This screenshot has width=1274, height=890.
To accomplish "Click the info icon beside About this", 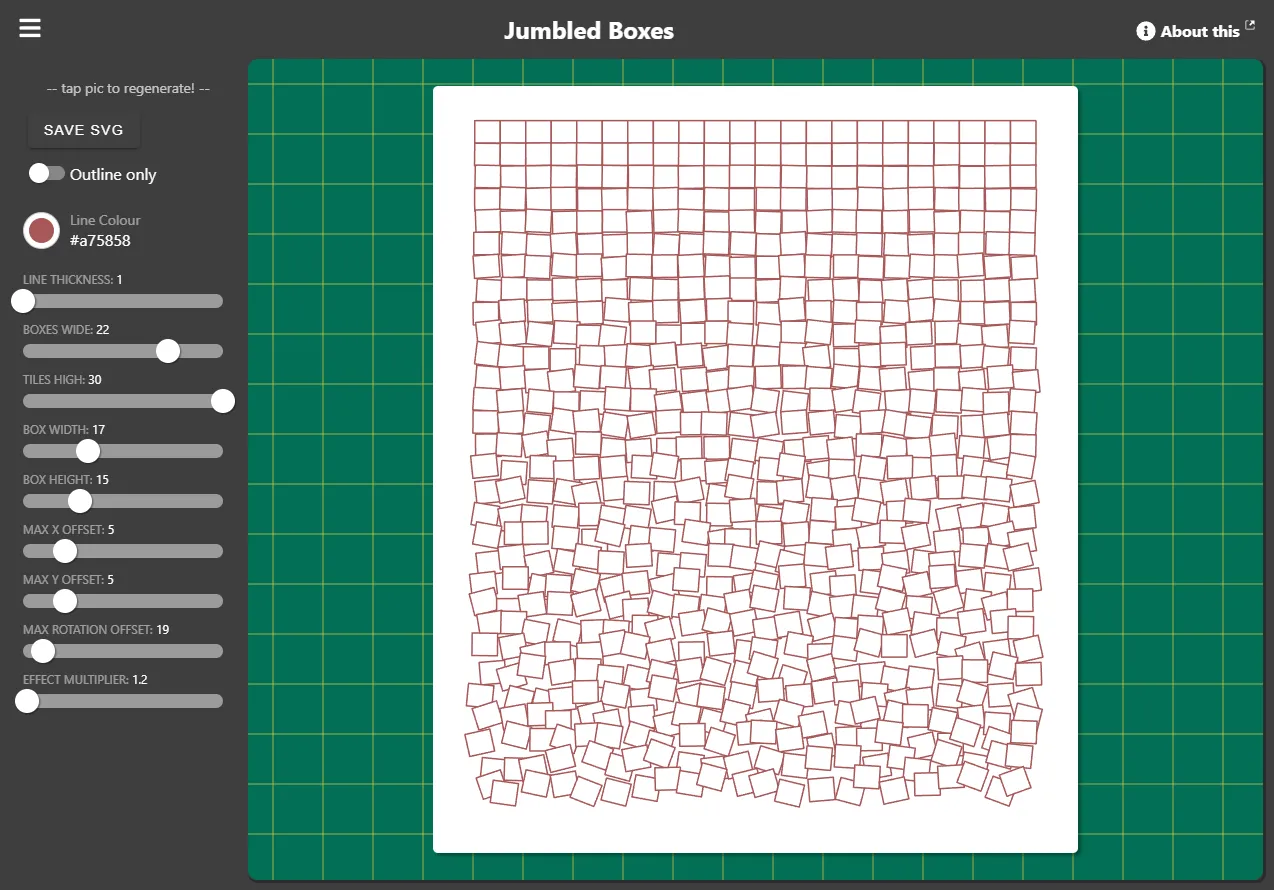I will [x=1145, y=31].
